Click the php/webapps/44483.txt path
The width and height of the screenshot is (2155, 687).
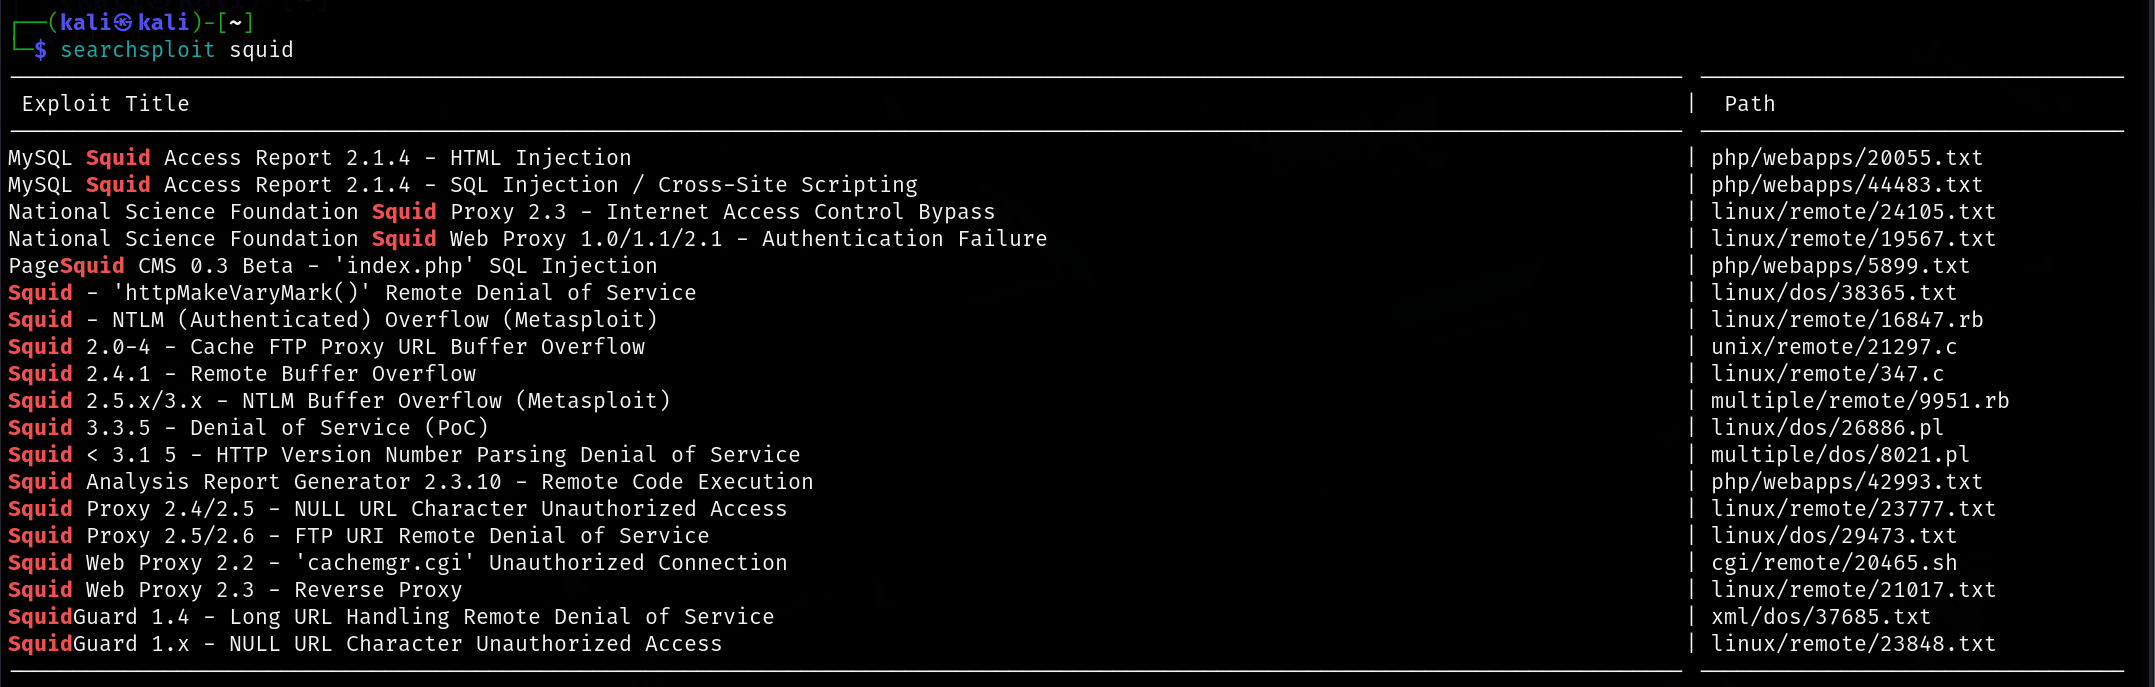[x=1846, y=185]
